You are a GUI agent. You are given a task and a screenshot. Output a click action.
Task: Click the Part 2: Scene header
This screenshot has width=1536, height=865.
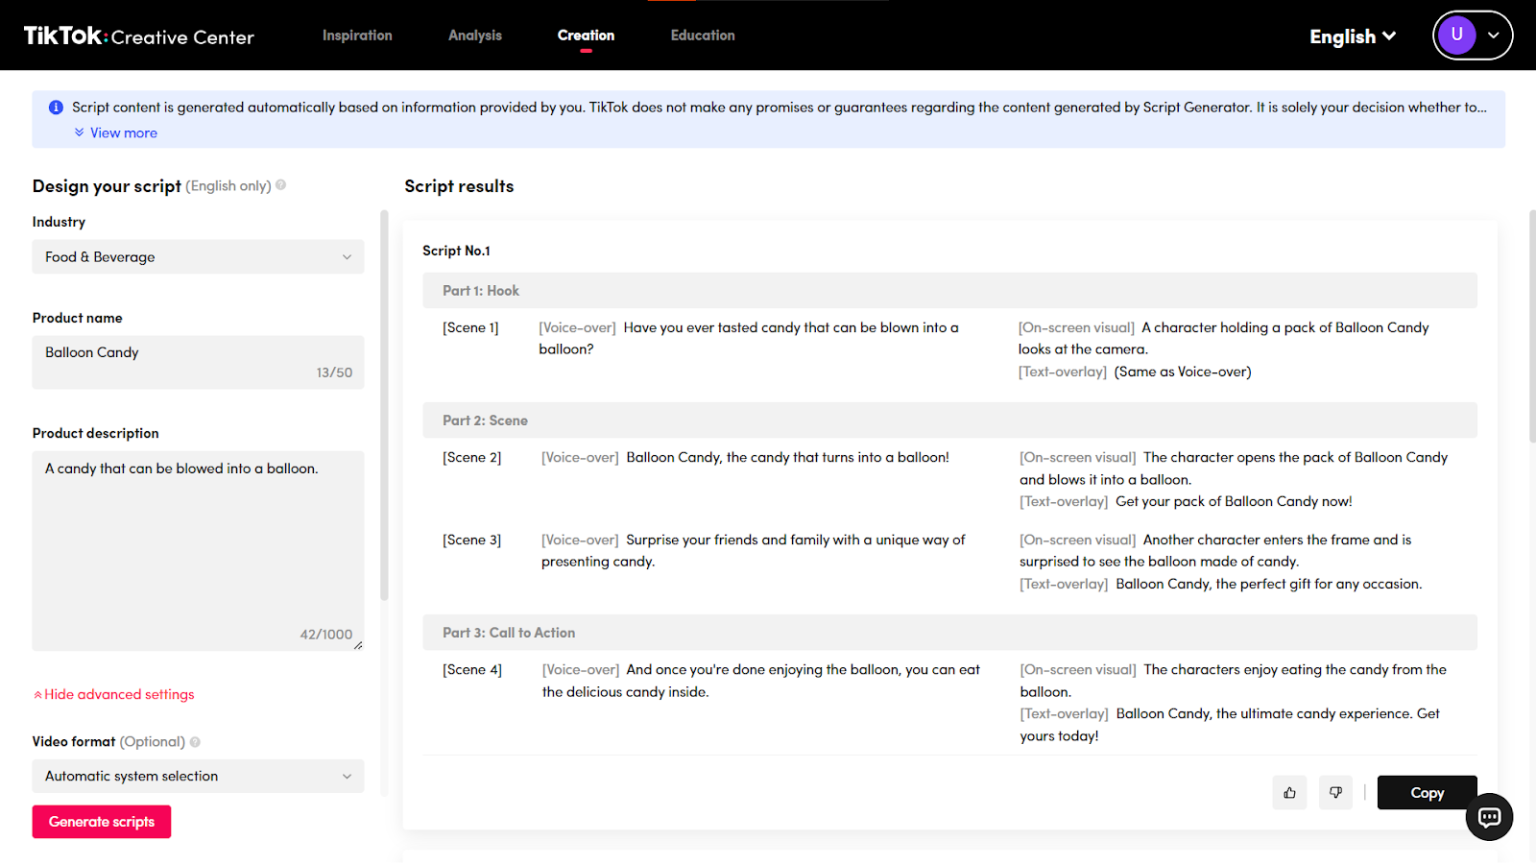pos(949,421)
